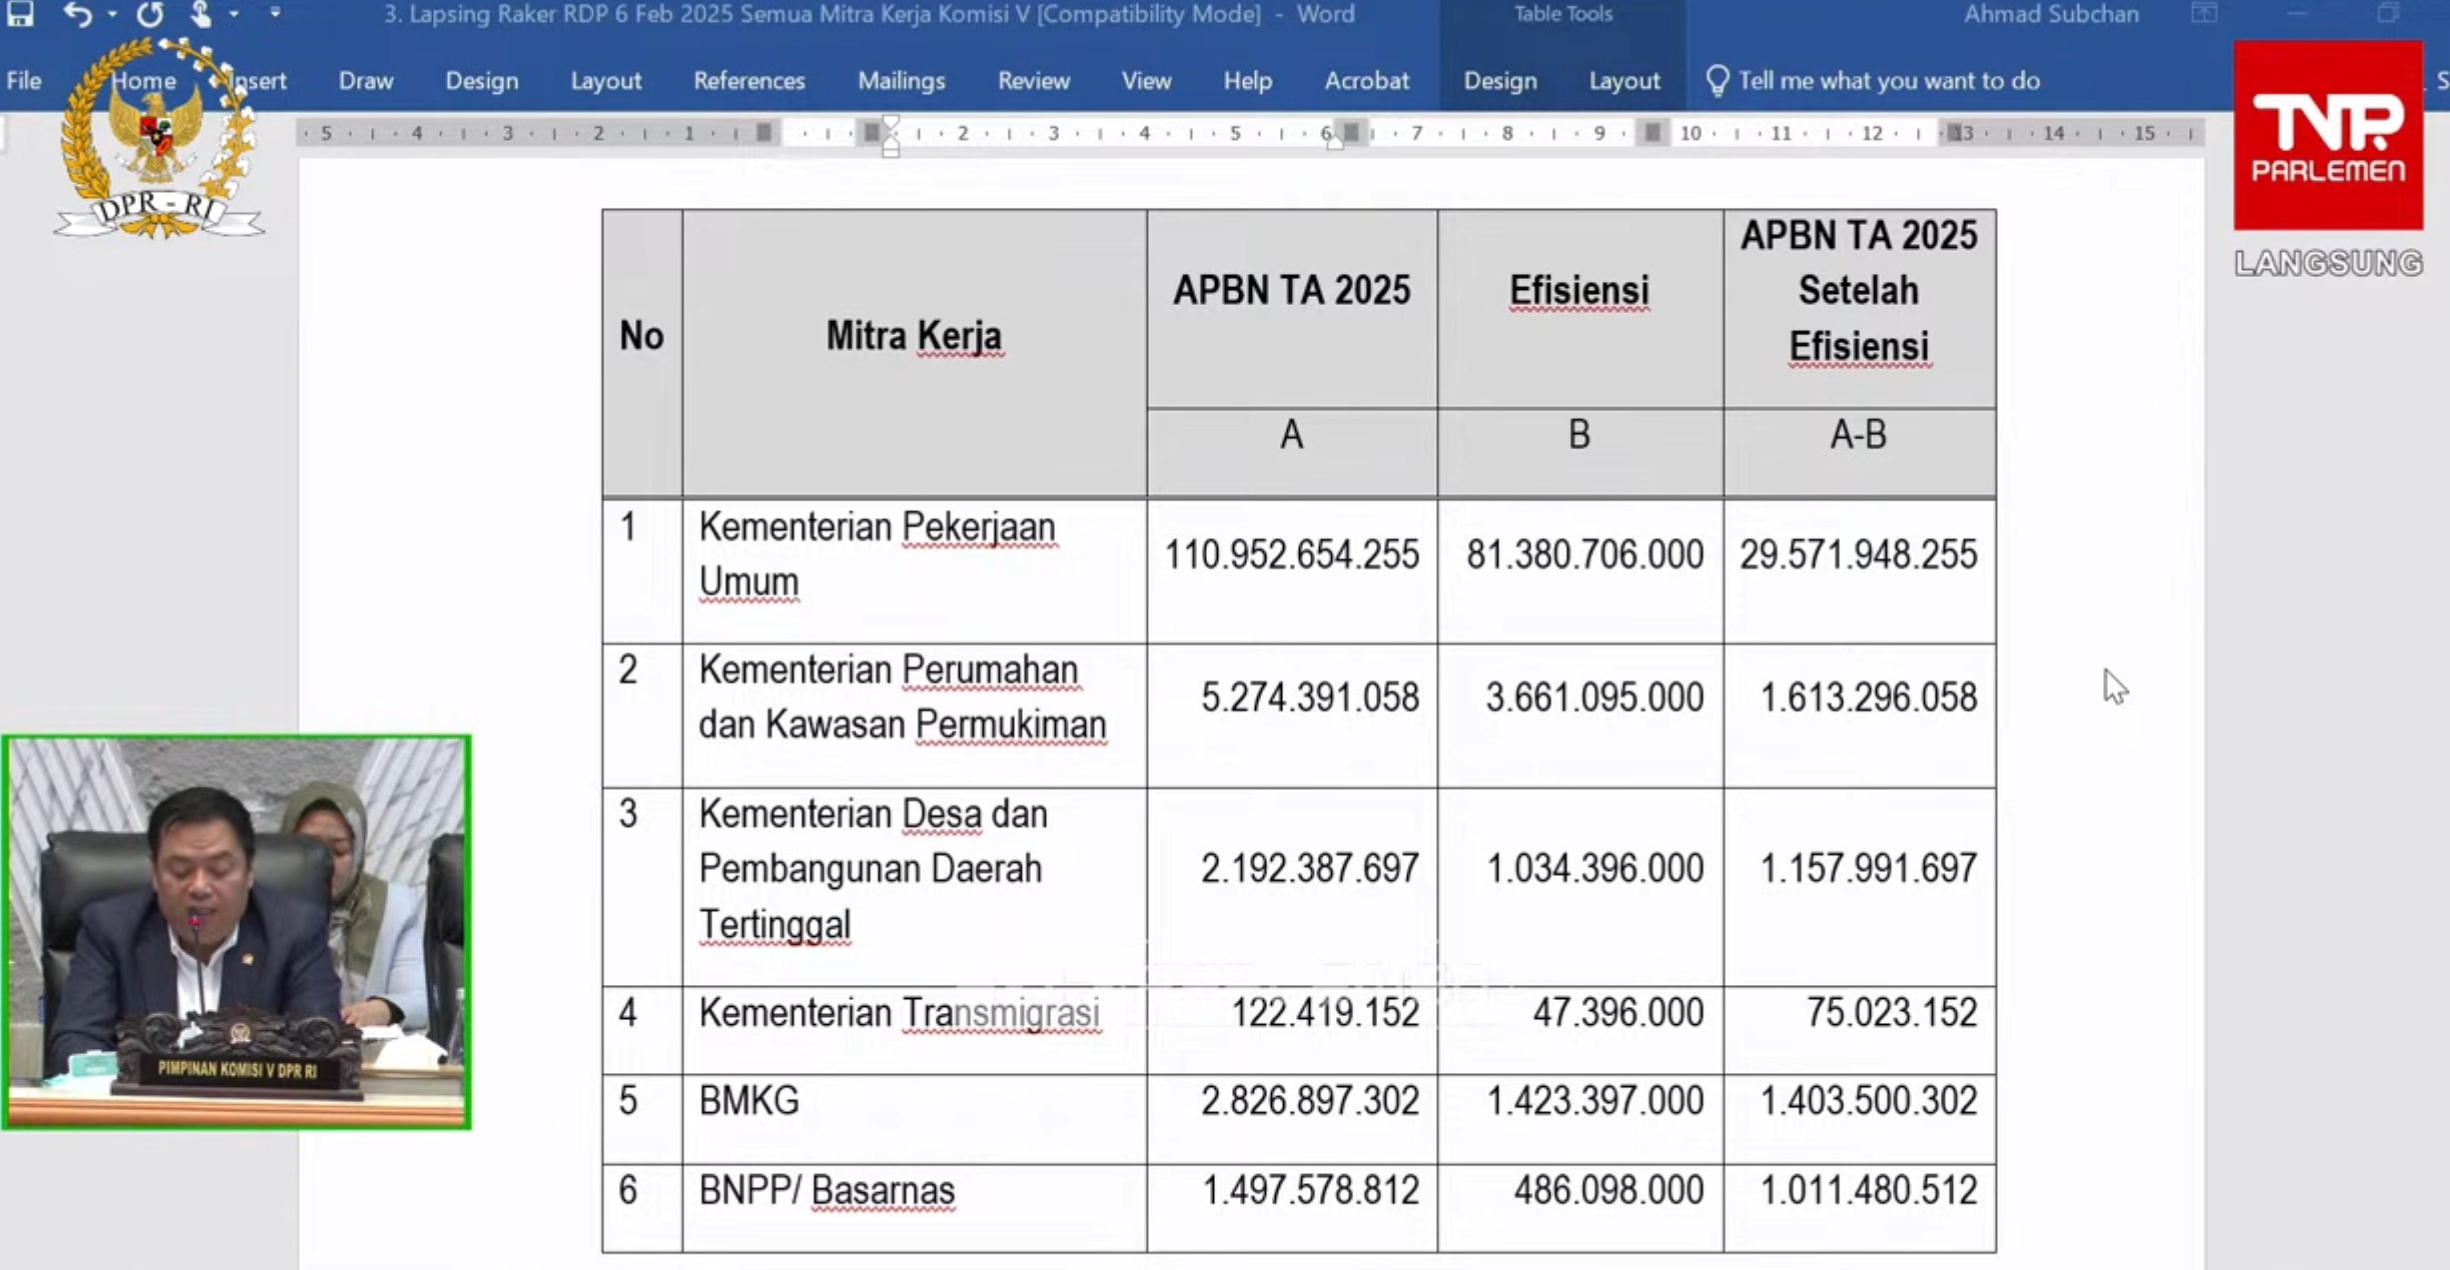Expand the Touch/Mouse Mode dropdown arrow
The image size is (2450, 1270).
234,14
